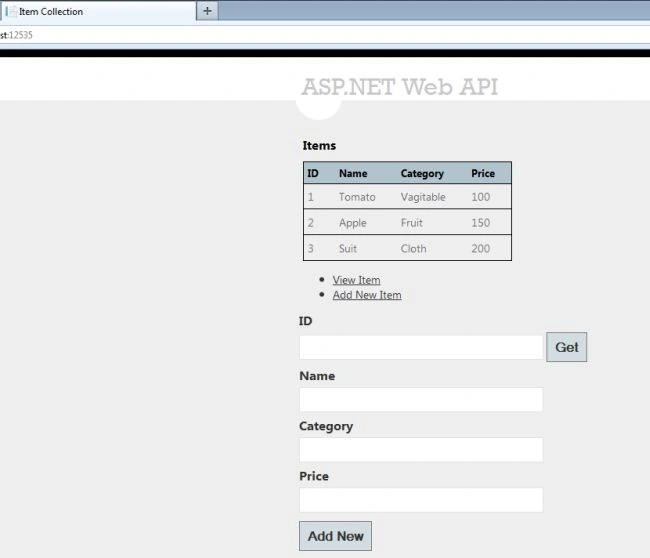This screenshot has height=558, width=650.
Task: Select the Cloth category cell
Action: tap(413, 248)
